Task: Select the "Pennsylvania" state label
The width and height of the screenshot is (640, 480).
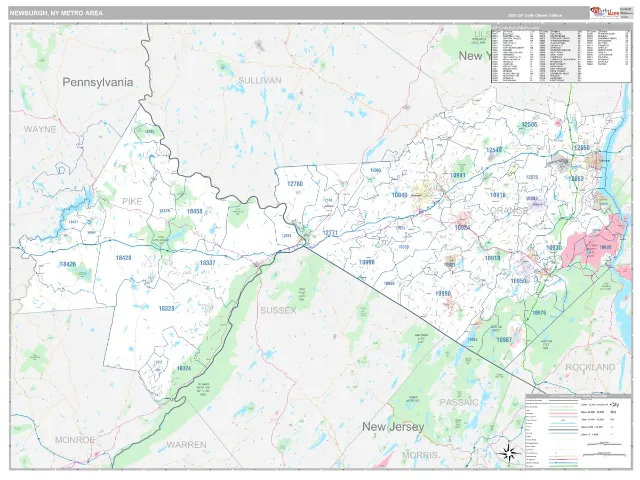Action: (98, 82)
